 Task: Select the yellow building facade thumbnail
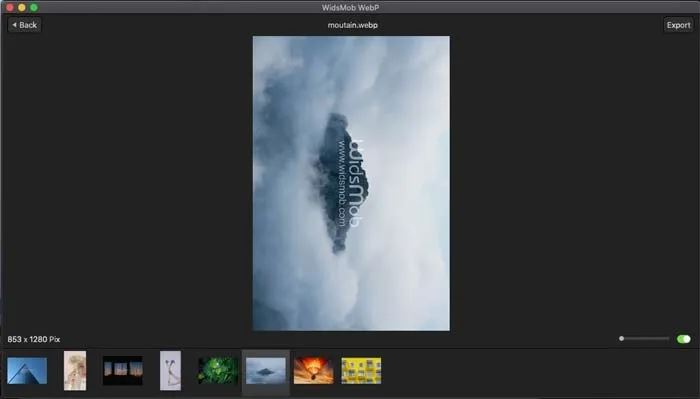click(361, 370)
